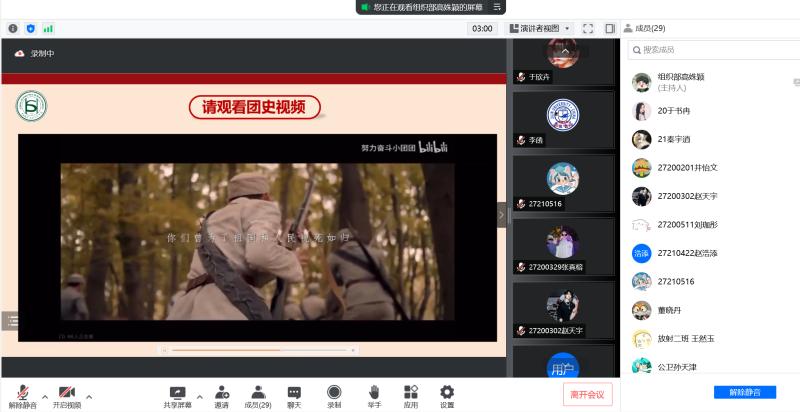
Task: Enter full screen mode from top bar
Action: [588, 28]
